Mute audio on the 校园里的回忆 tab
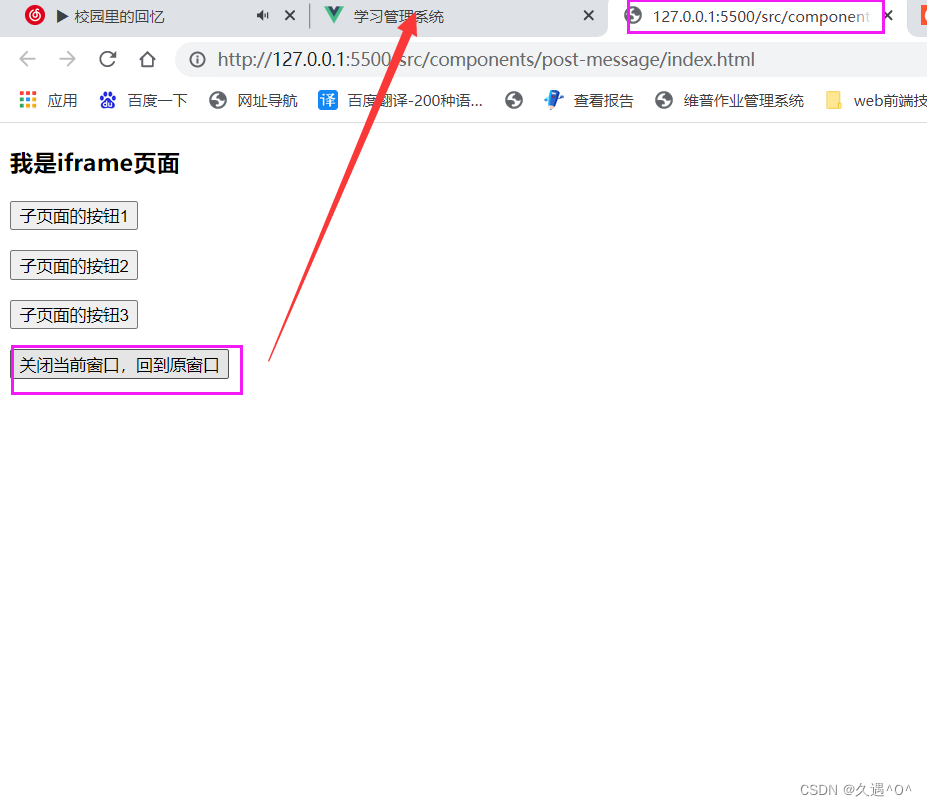This screenshot has height=806, width=927. click(262, 16)
